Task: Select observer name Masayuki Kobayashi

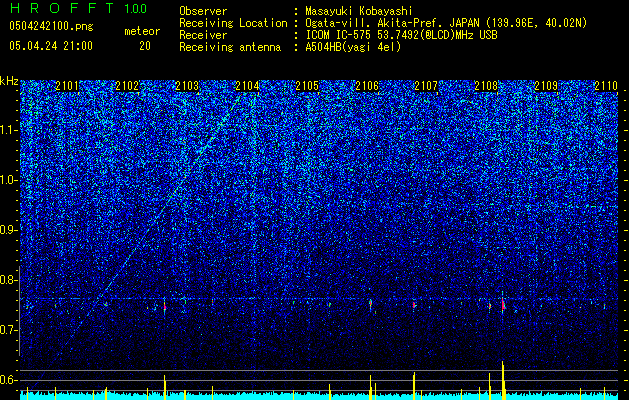Action: [x=359, y=11]
